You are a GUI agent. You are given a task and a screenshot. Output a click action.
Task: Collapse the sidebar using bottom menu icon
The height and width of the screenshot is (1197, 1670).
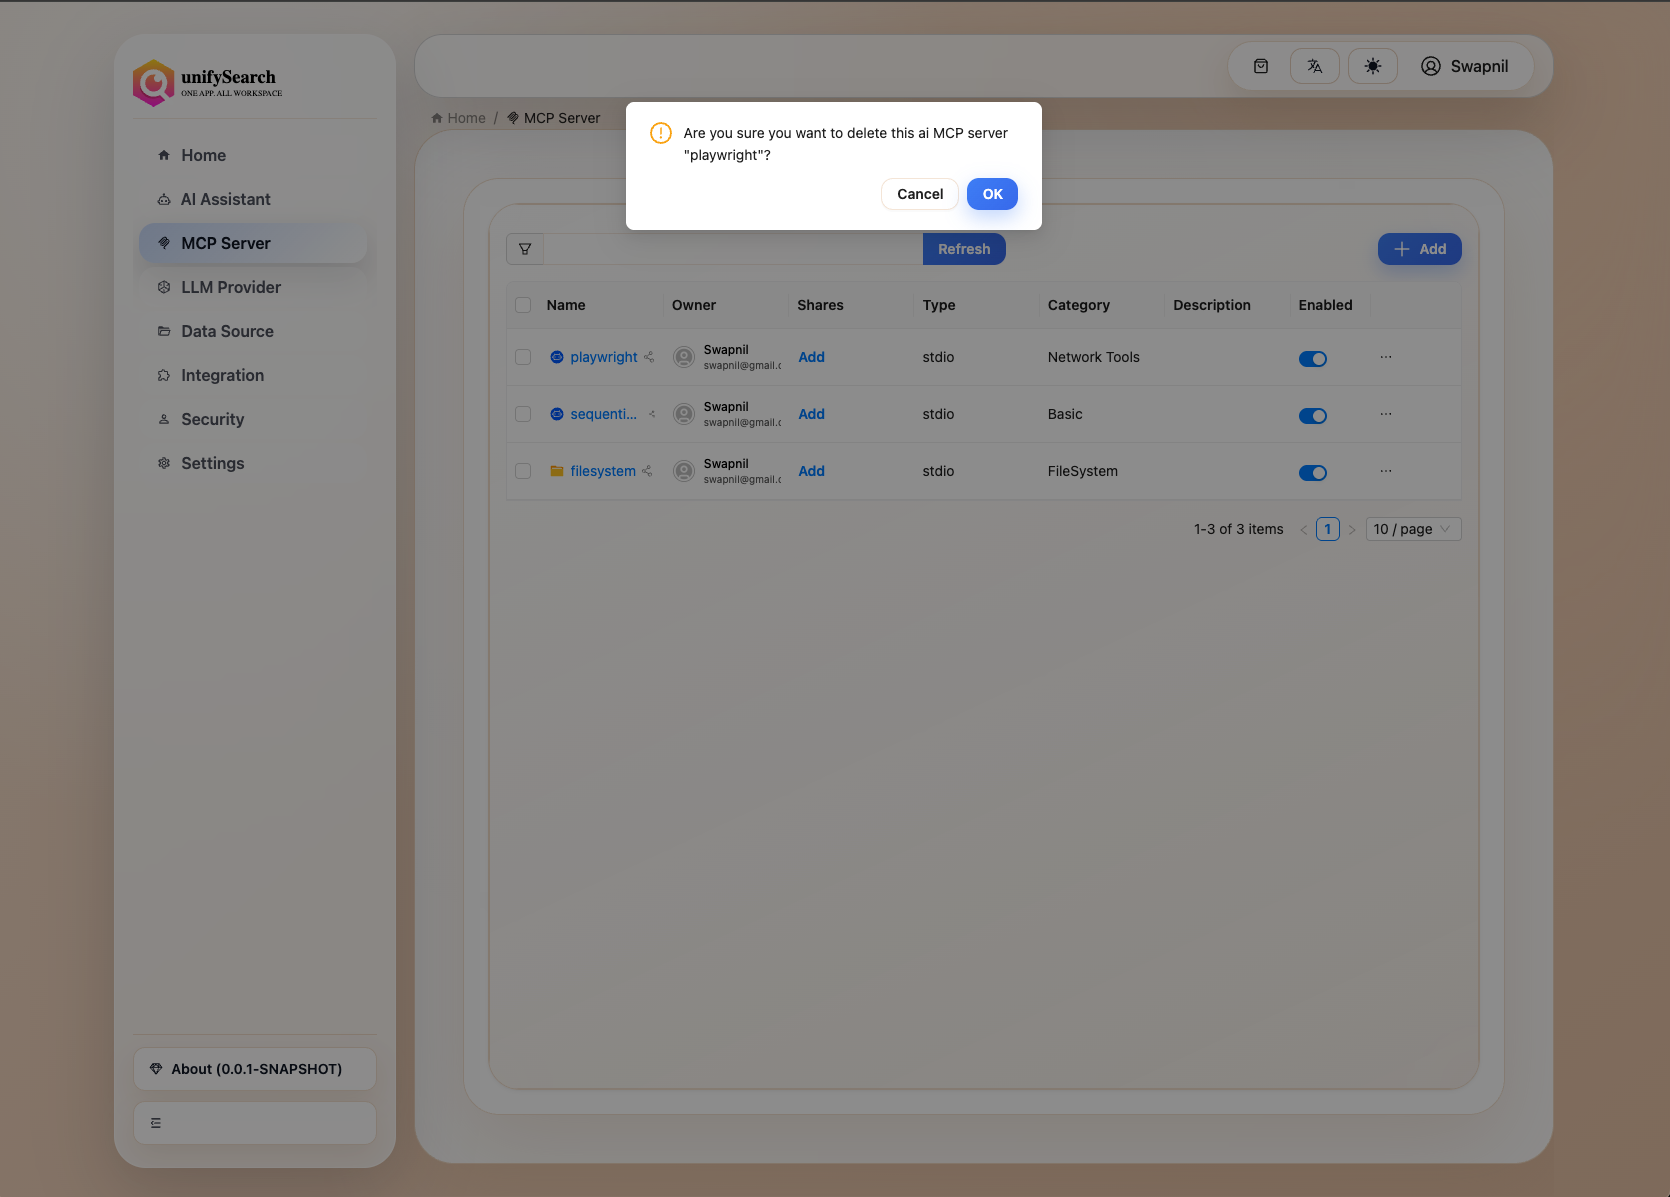[156, 1123]
